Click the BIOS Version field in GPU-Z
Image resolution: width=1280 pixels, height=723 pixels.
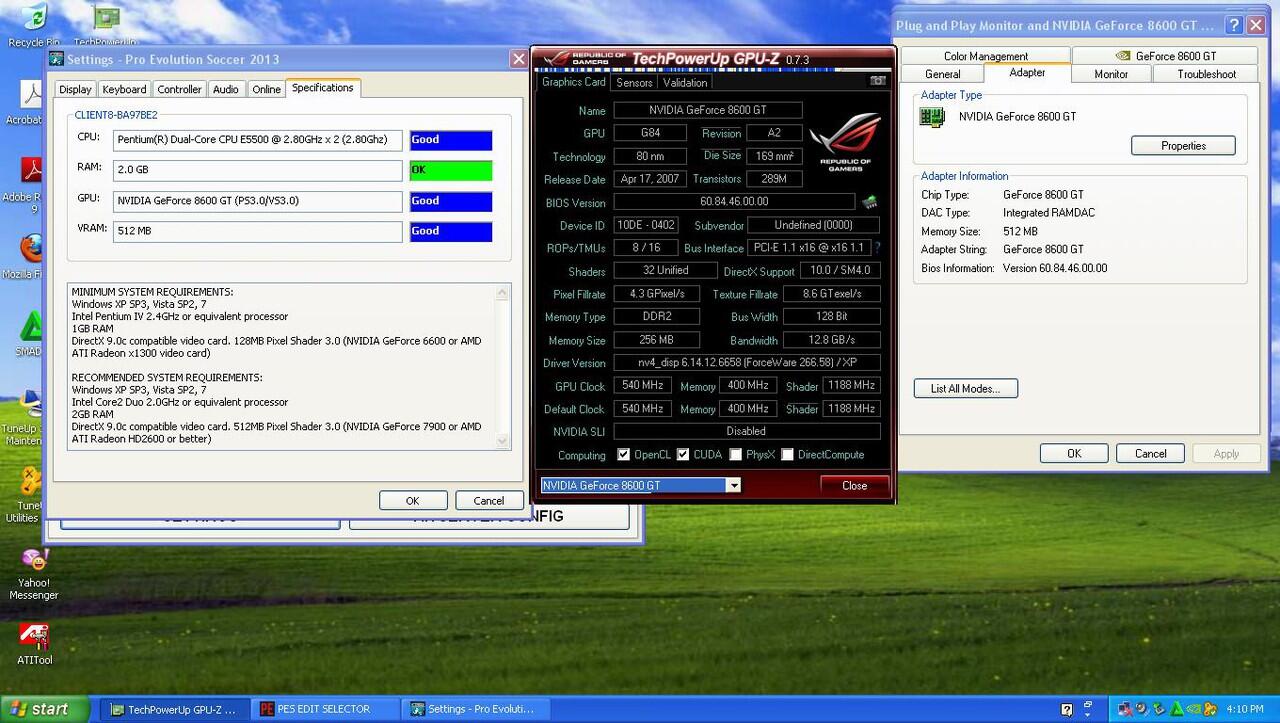coord(734,202)
